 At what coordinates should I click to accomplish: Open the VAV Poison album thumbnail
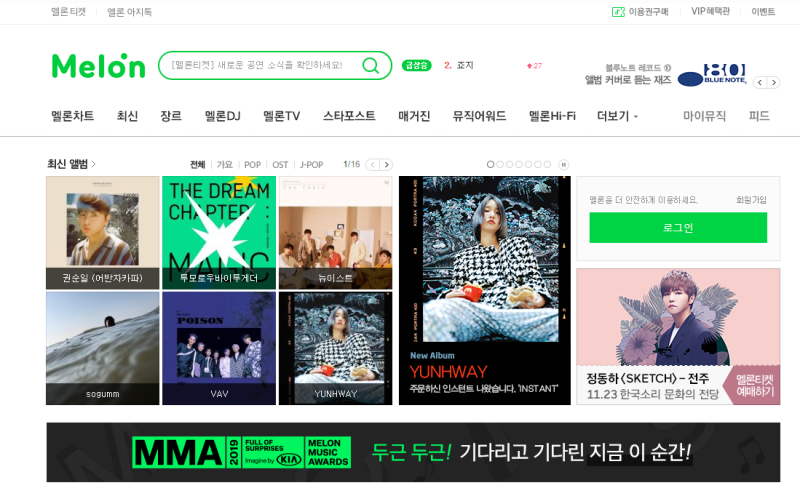[x=219, y=348]
